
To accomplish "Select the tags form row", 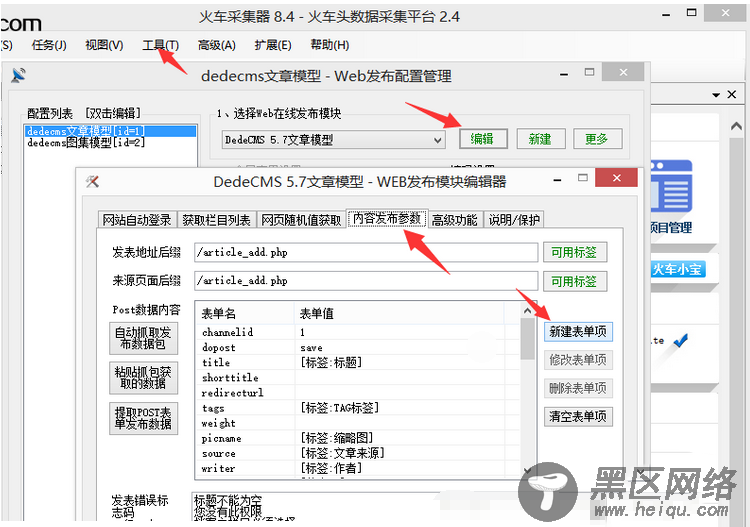I will [358, 408].
